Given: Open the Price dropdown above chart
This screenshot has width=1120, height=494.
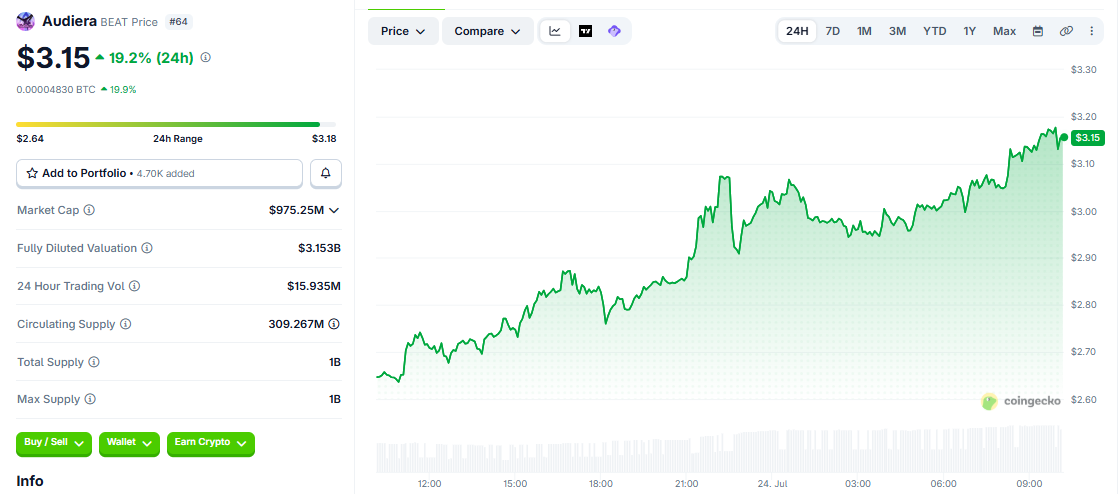Looking at the screenshot, I should point(404,31).
